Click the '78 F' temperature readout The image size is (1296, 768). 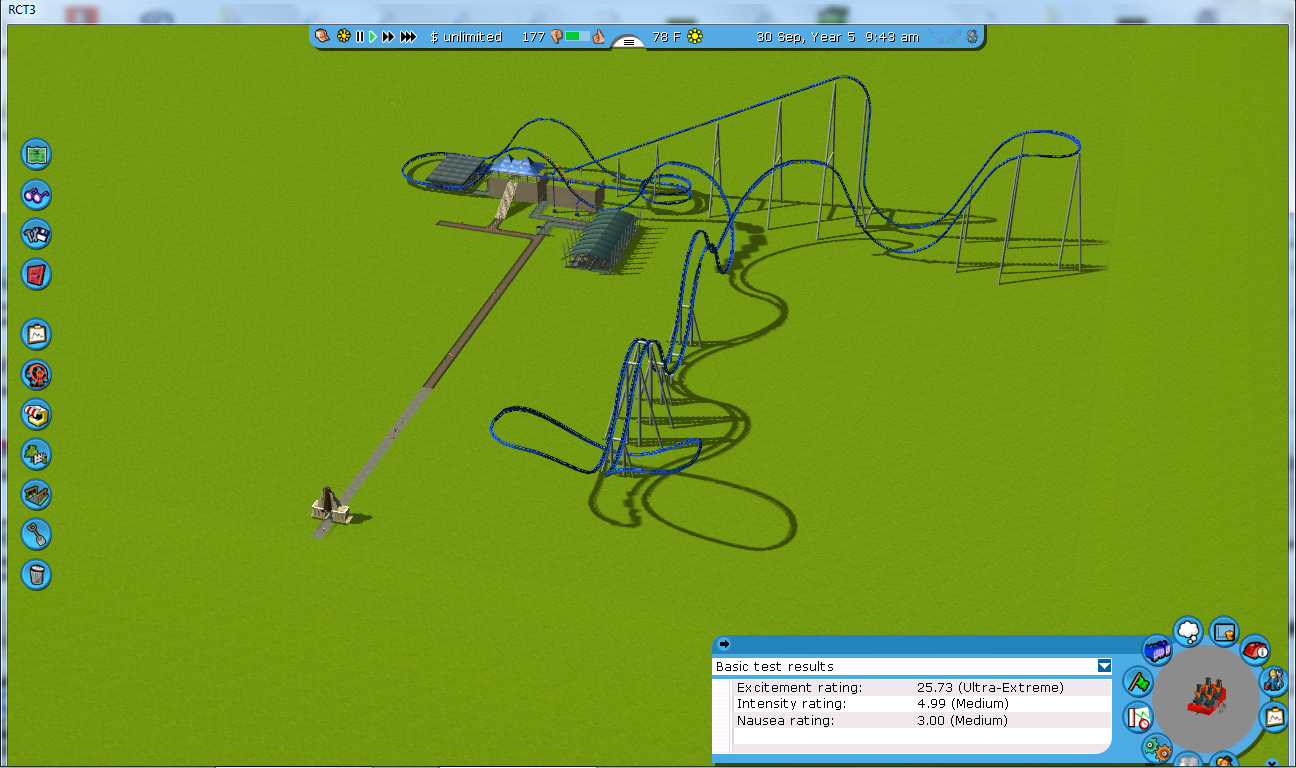coord(666,37)
